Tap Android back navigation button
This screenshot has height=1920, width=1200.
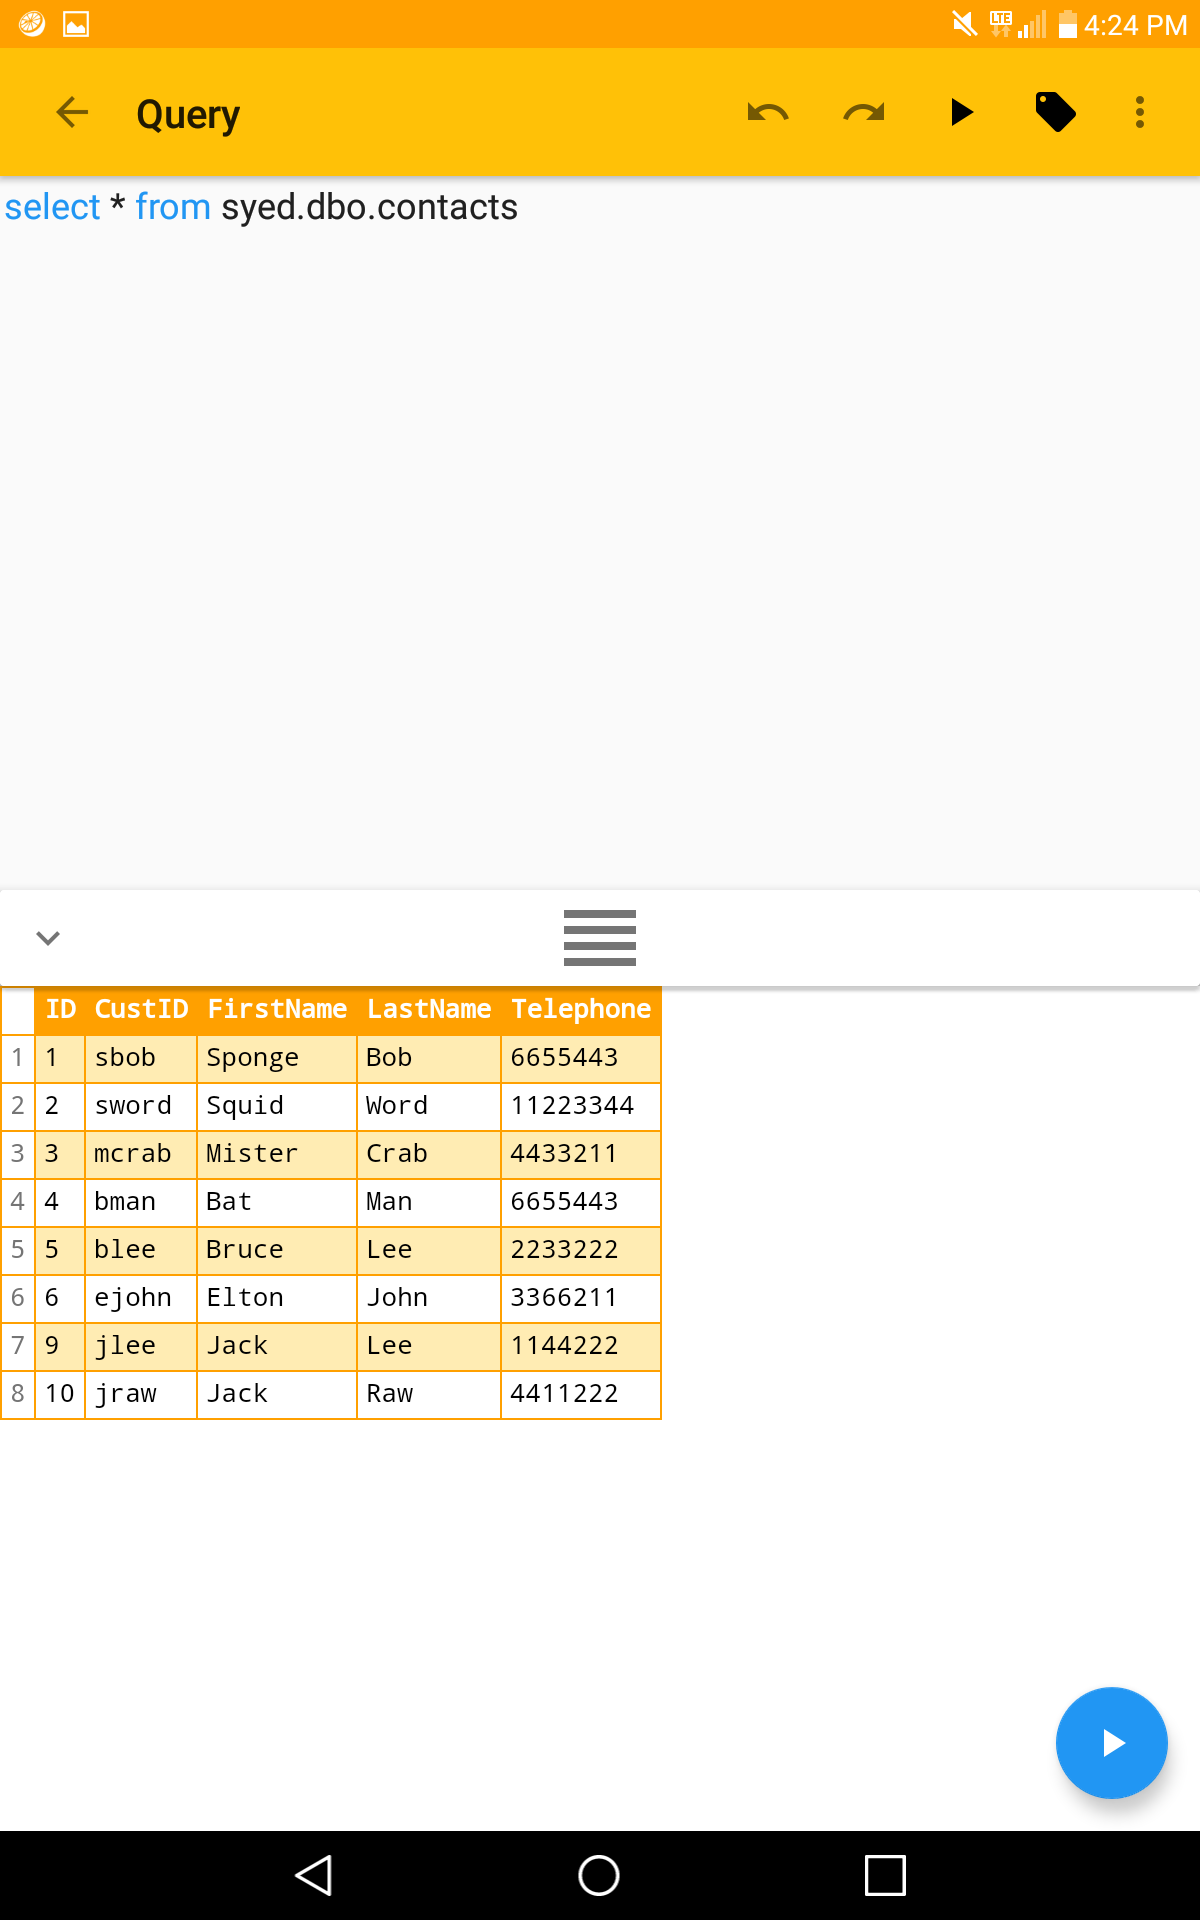pyautogui.click(x=313, y=1875)
